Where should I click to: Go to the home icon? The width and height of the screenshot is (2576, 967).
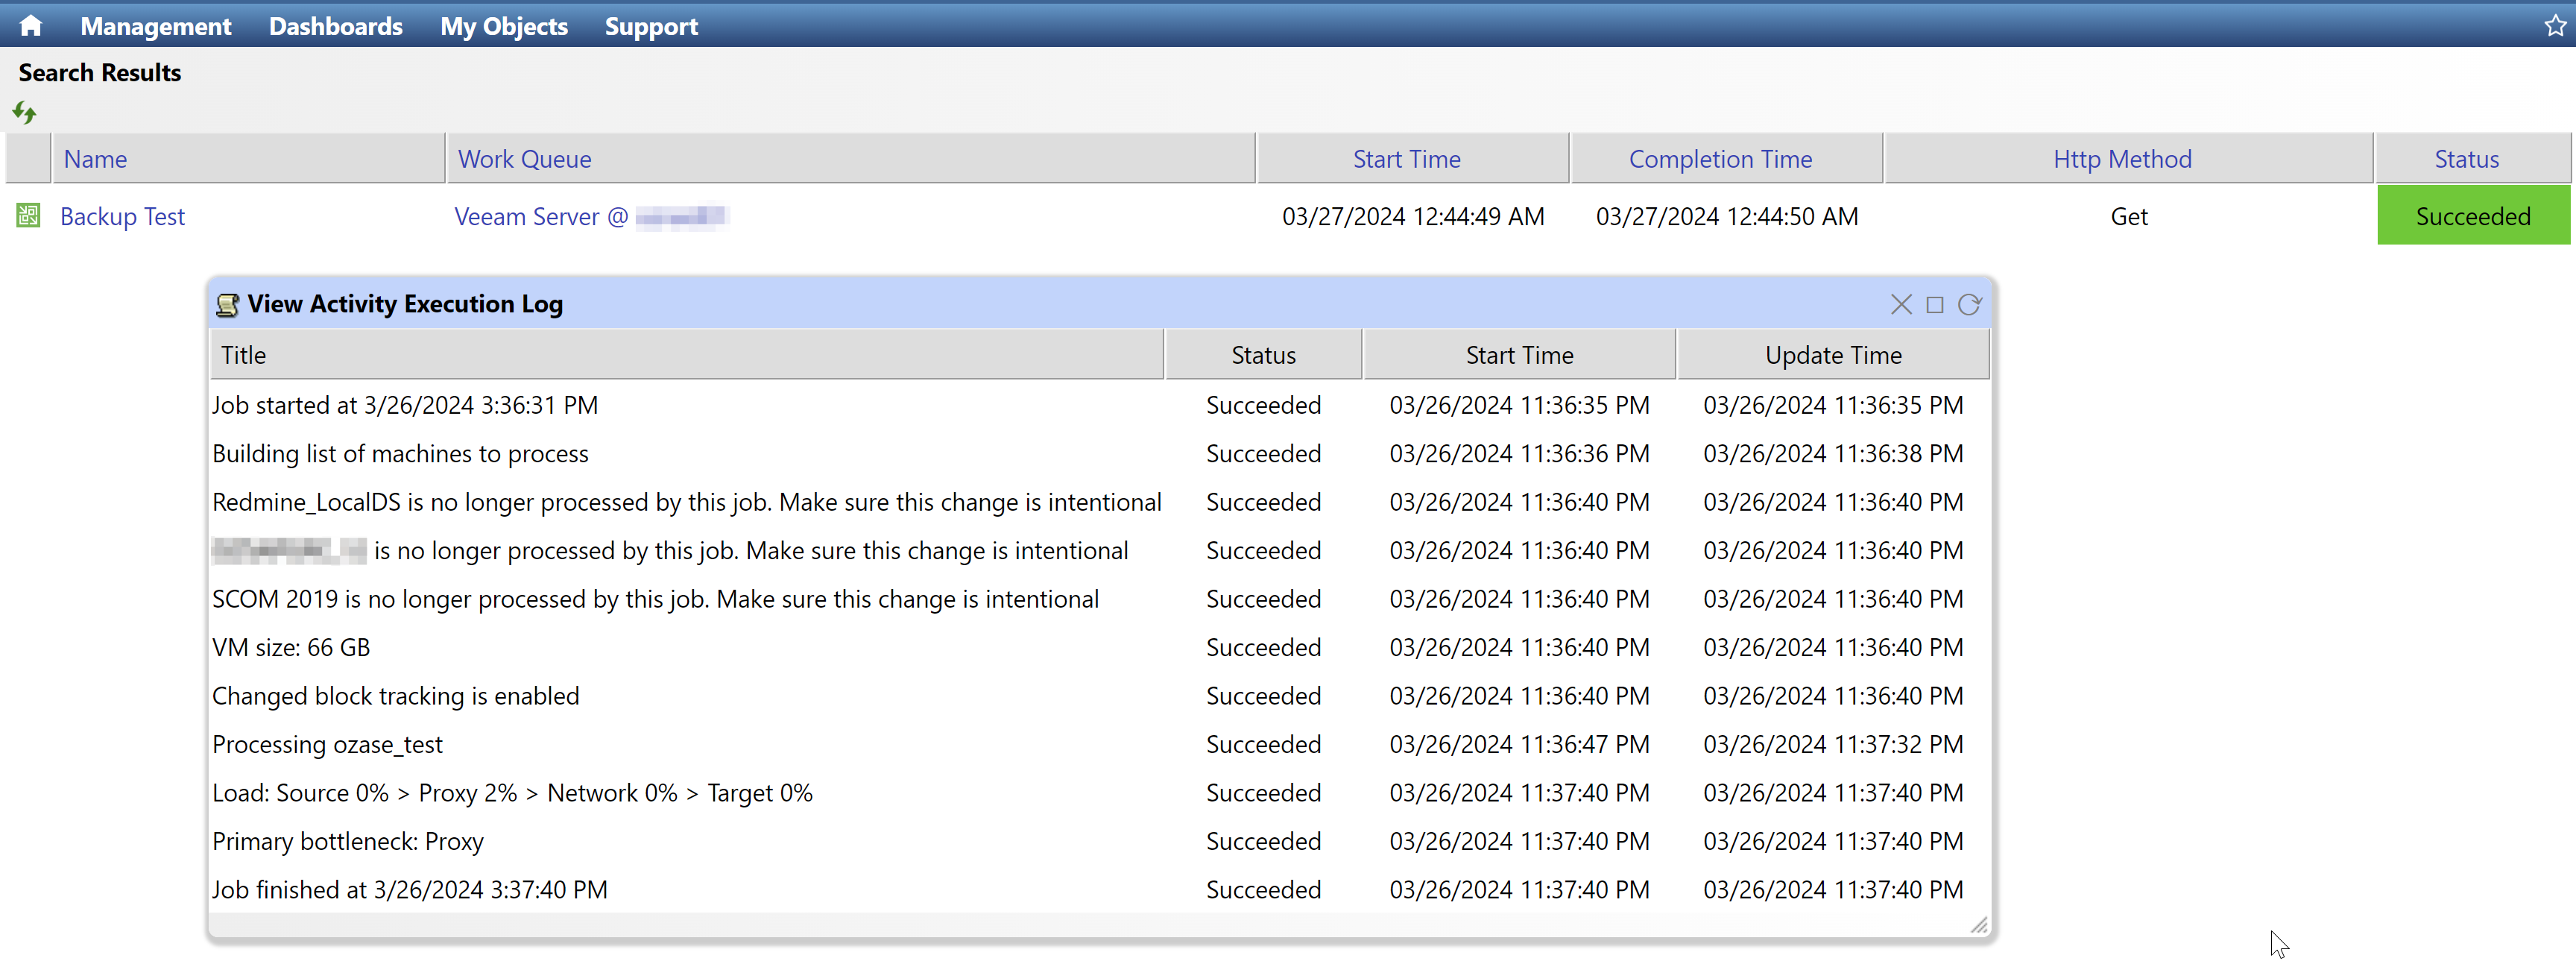click(31, 26)
